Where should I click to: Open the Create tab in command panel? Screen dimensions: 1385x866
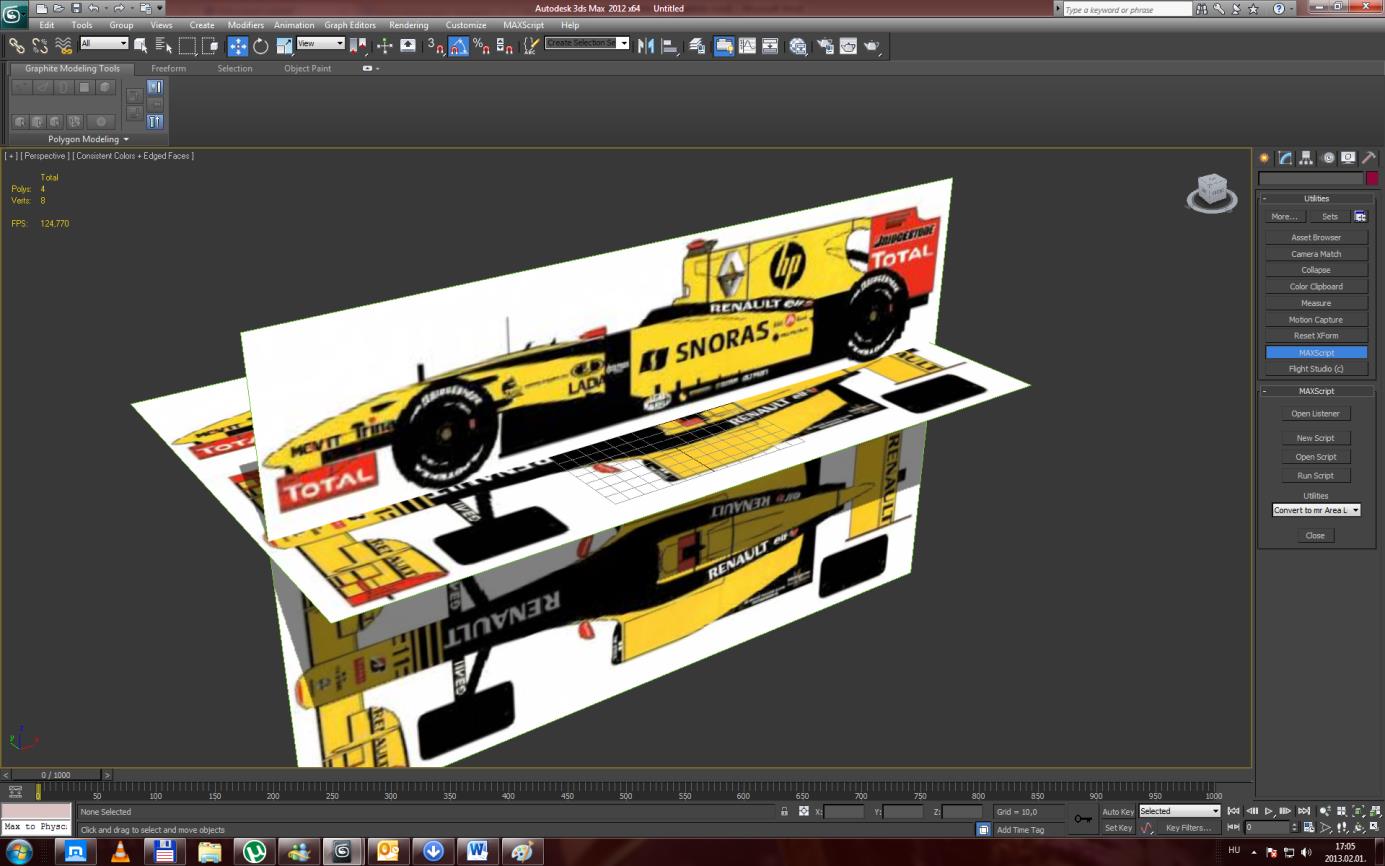tap(1264, 158)
